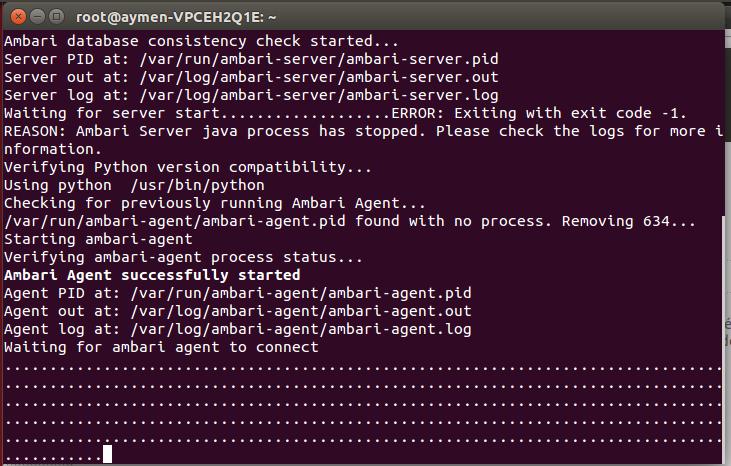The width and height of the screenshot is (731, 466).
Task: Click the 'Waiting for ambari agent to connect' line
Action: (x=161, y=347)
